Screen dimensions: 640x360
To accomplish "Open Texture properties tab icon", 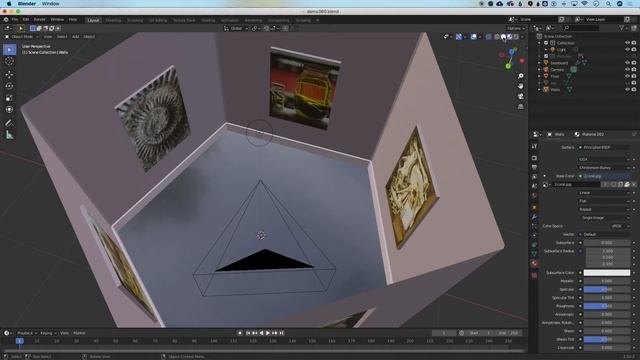I will (534, 276).
